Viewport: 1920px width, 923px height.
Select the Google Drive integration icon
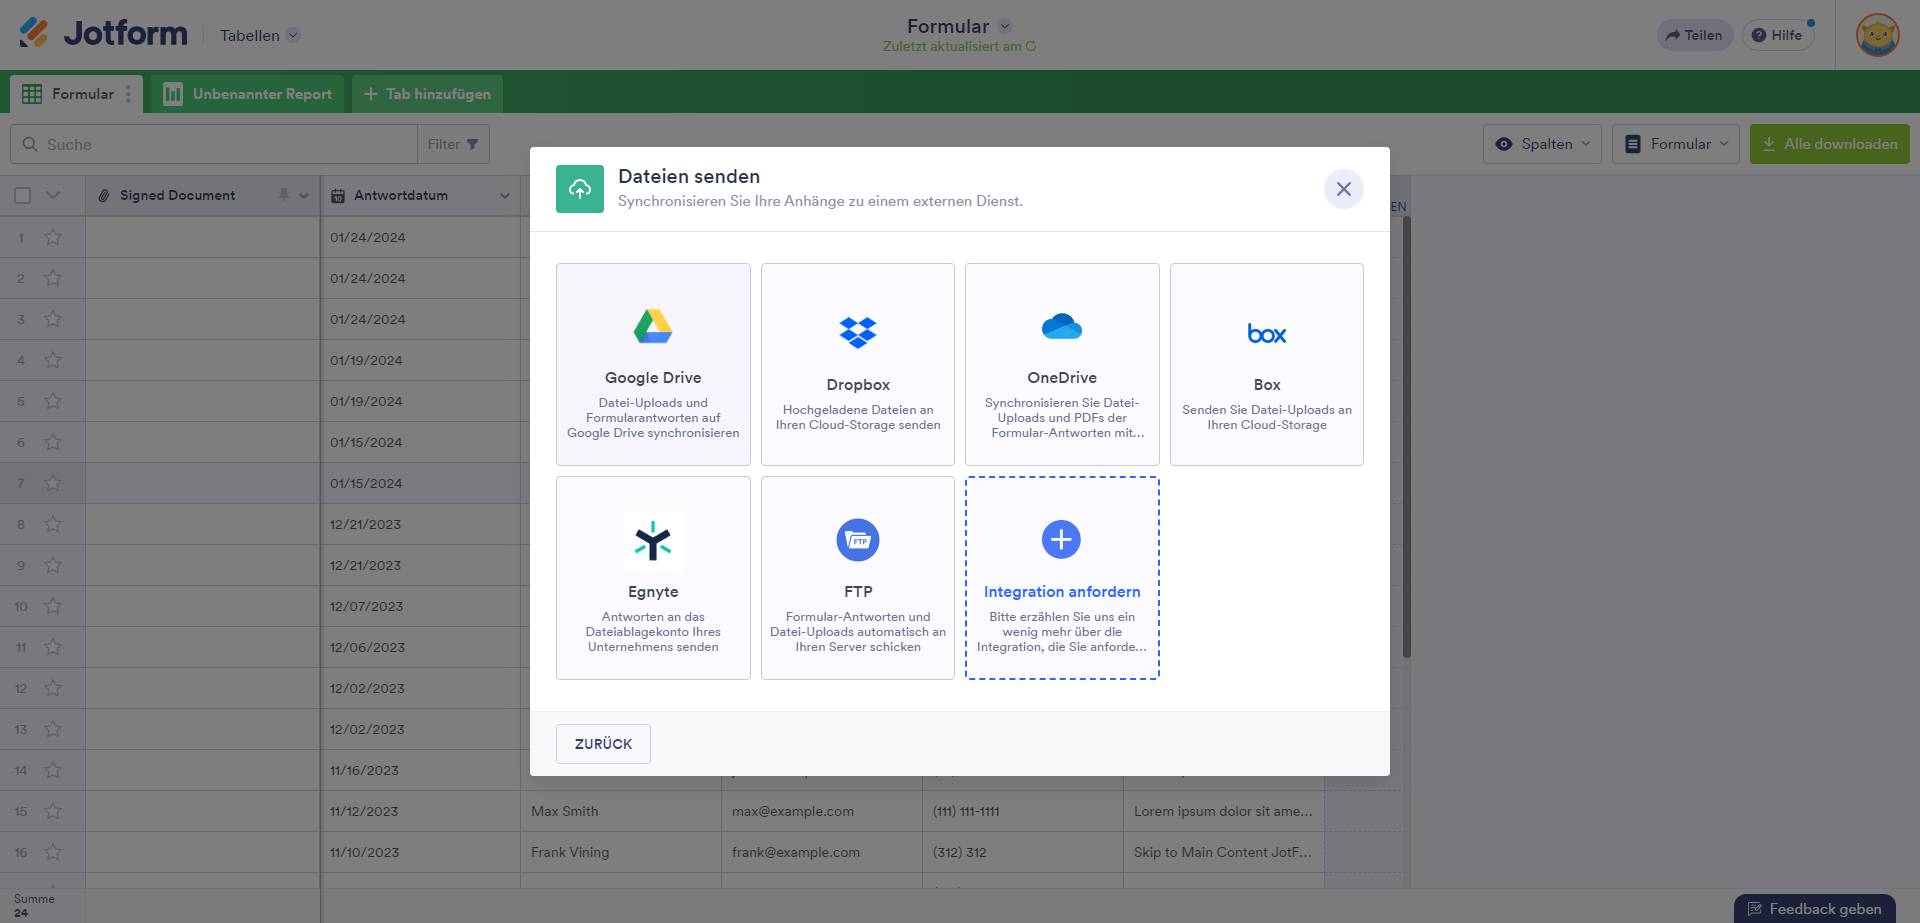tap(653, 327)
